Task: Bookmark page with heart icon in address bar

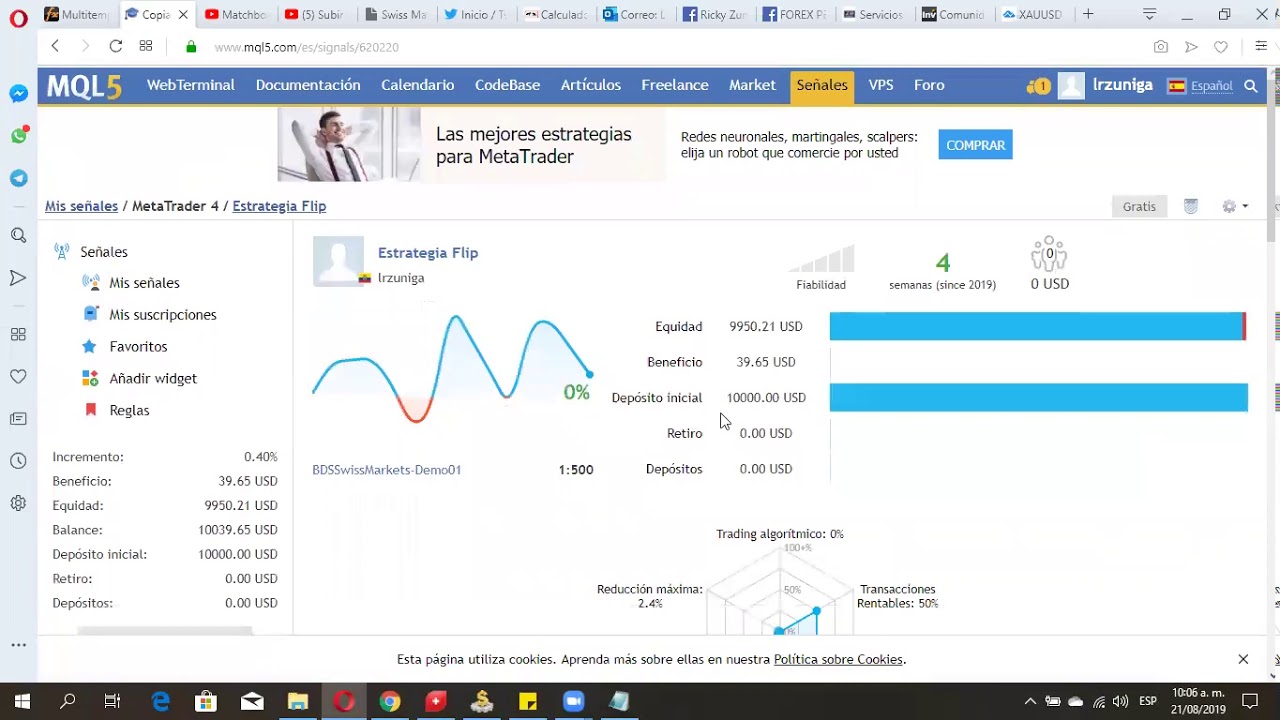Action: pos(1220,47)
